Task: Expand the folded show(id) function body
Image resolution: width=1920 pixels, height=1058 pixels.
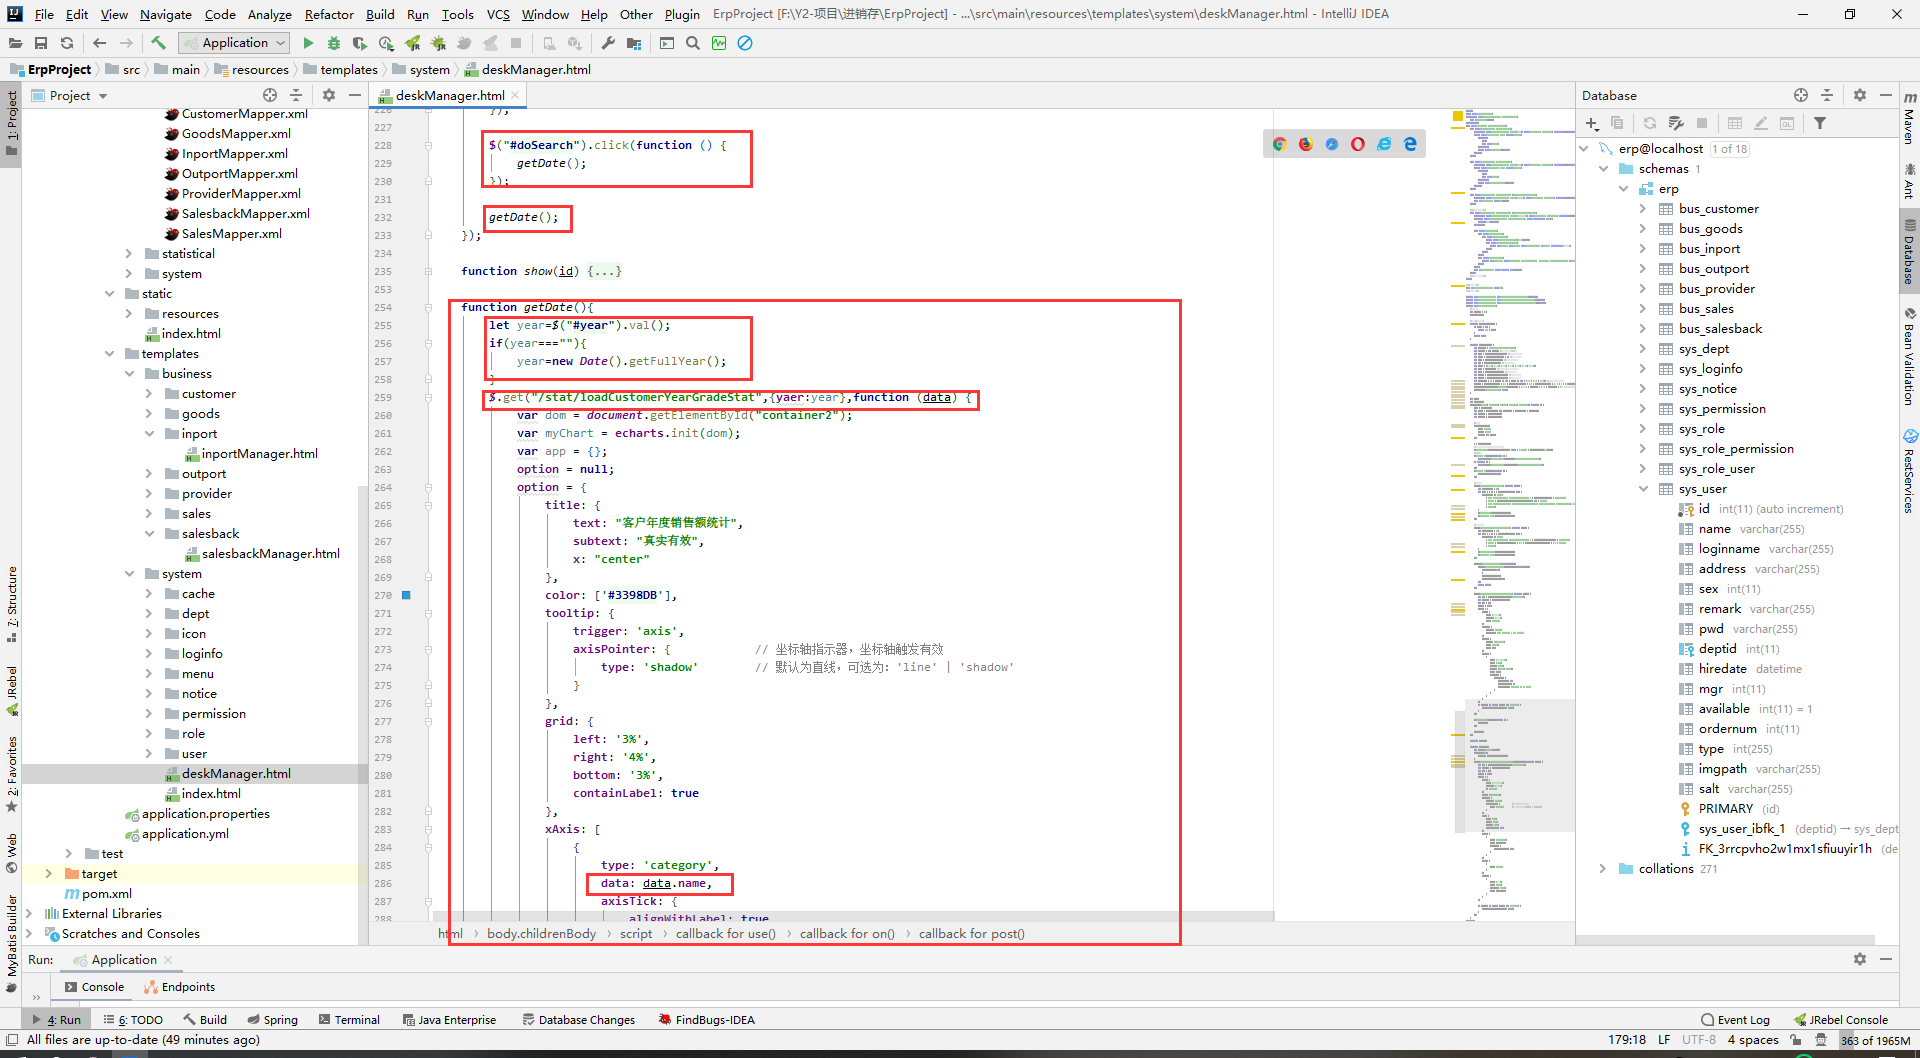Action: click(x=604, y=271)
